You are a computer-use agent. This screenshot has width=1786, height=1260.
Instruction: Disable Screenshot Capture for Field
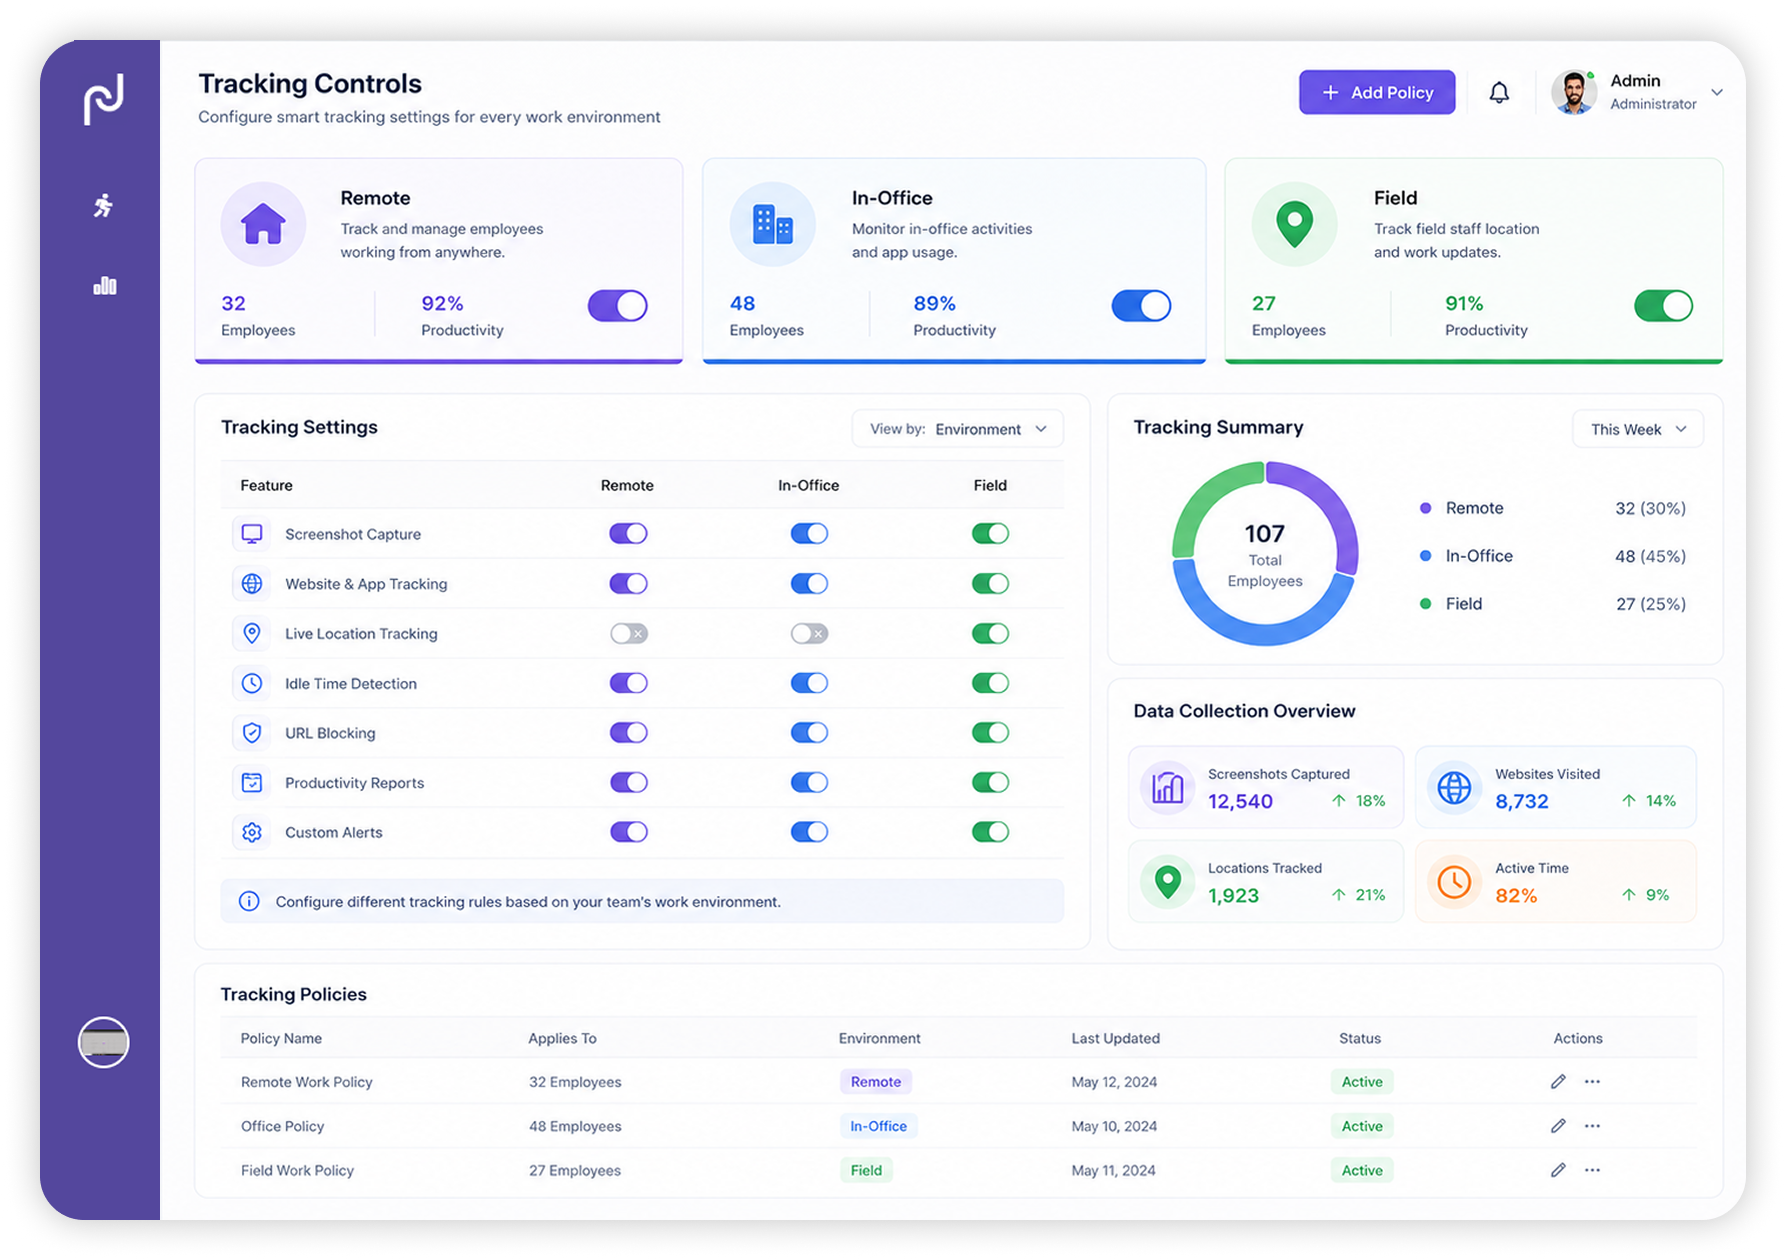990,534
